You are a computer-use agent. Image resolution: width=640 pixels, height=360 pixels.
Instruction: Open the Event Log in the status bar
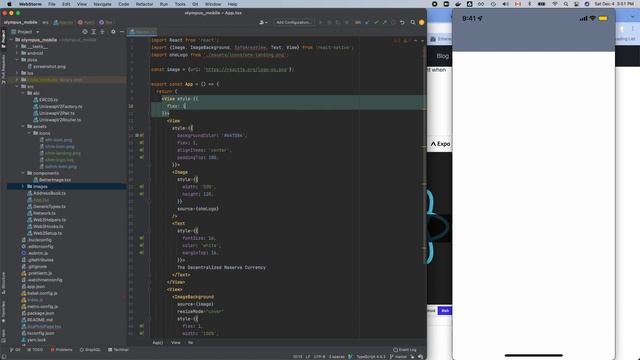tap(405, 350)
